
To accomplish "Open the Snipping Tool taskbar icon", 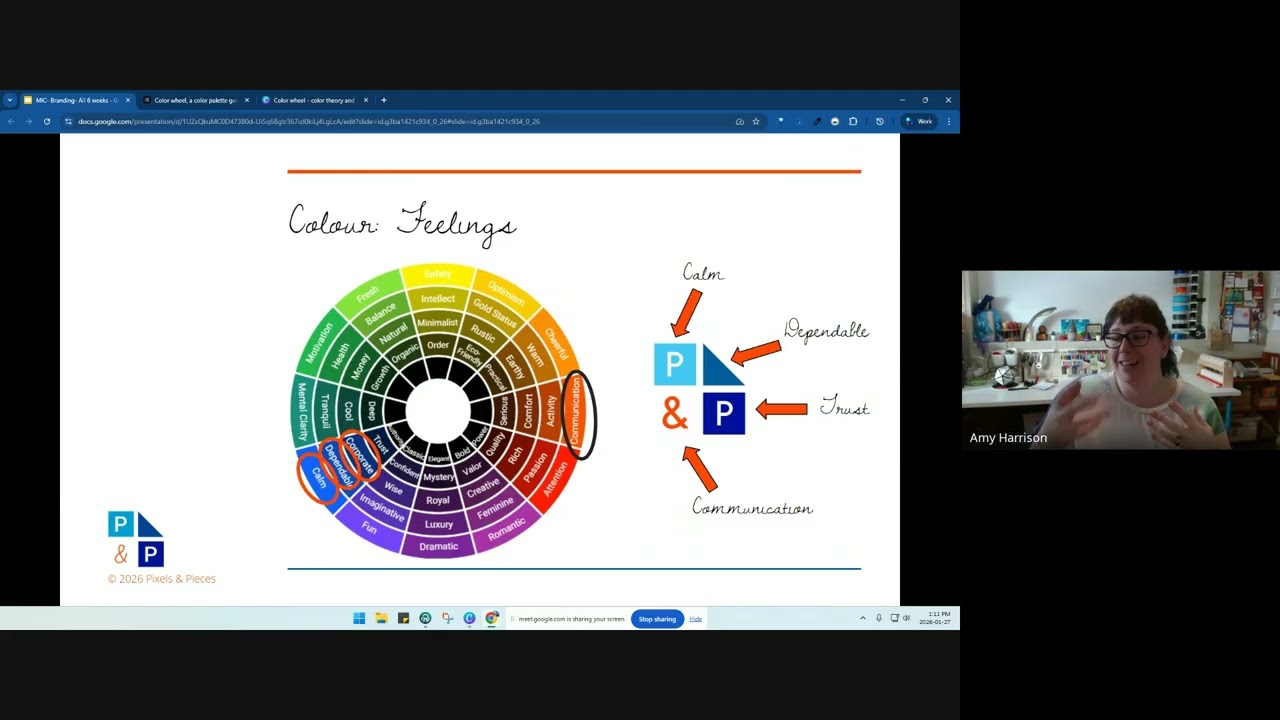I will [x=447, y=618].
